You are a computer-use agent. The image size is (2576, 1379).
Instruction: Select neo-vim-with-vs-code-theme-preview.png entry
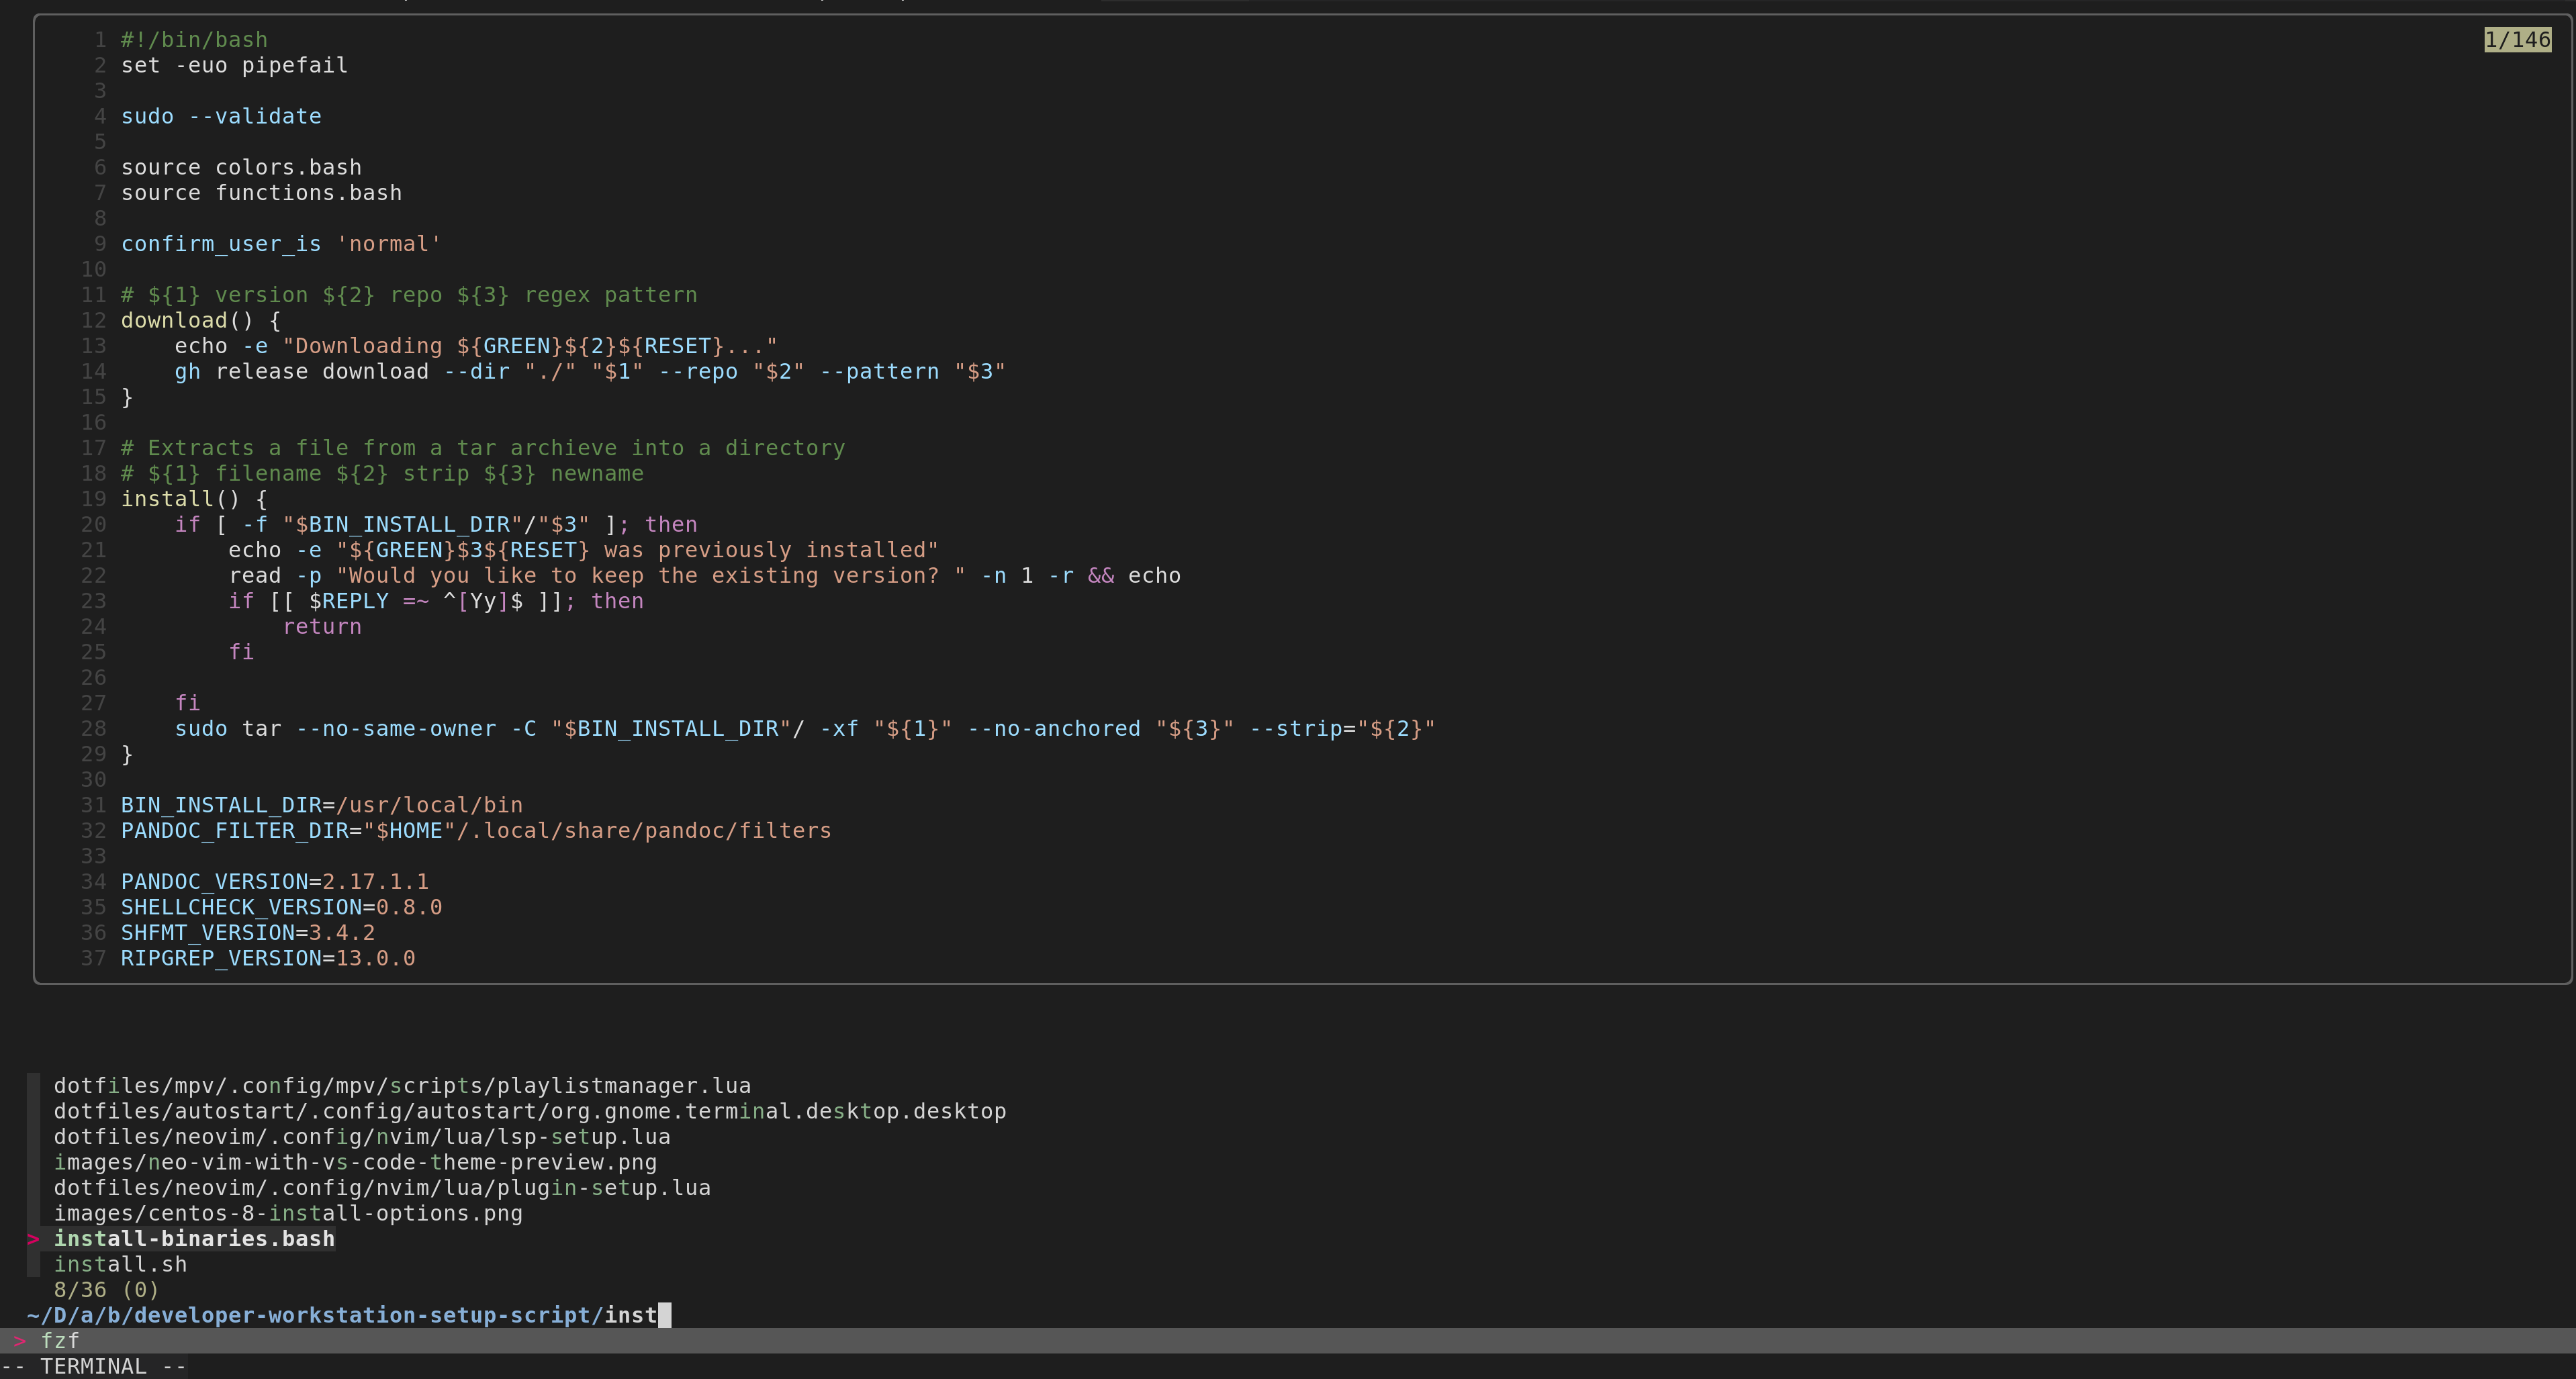pos(355,1162)
